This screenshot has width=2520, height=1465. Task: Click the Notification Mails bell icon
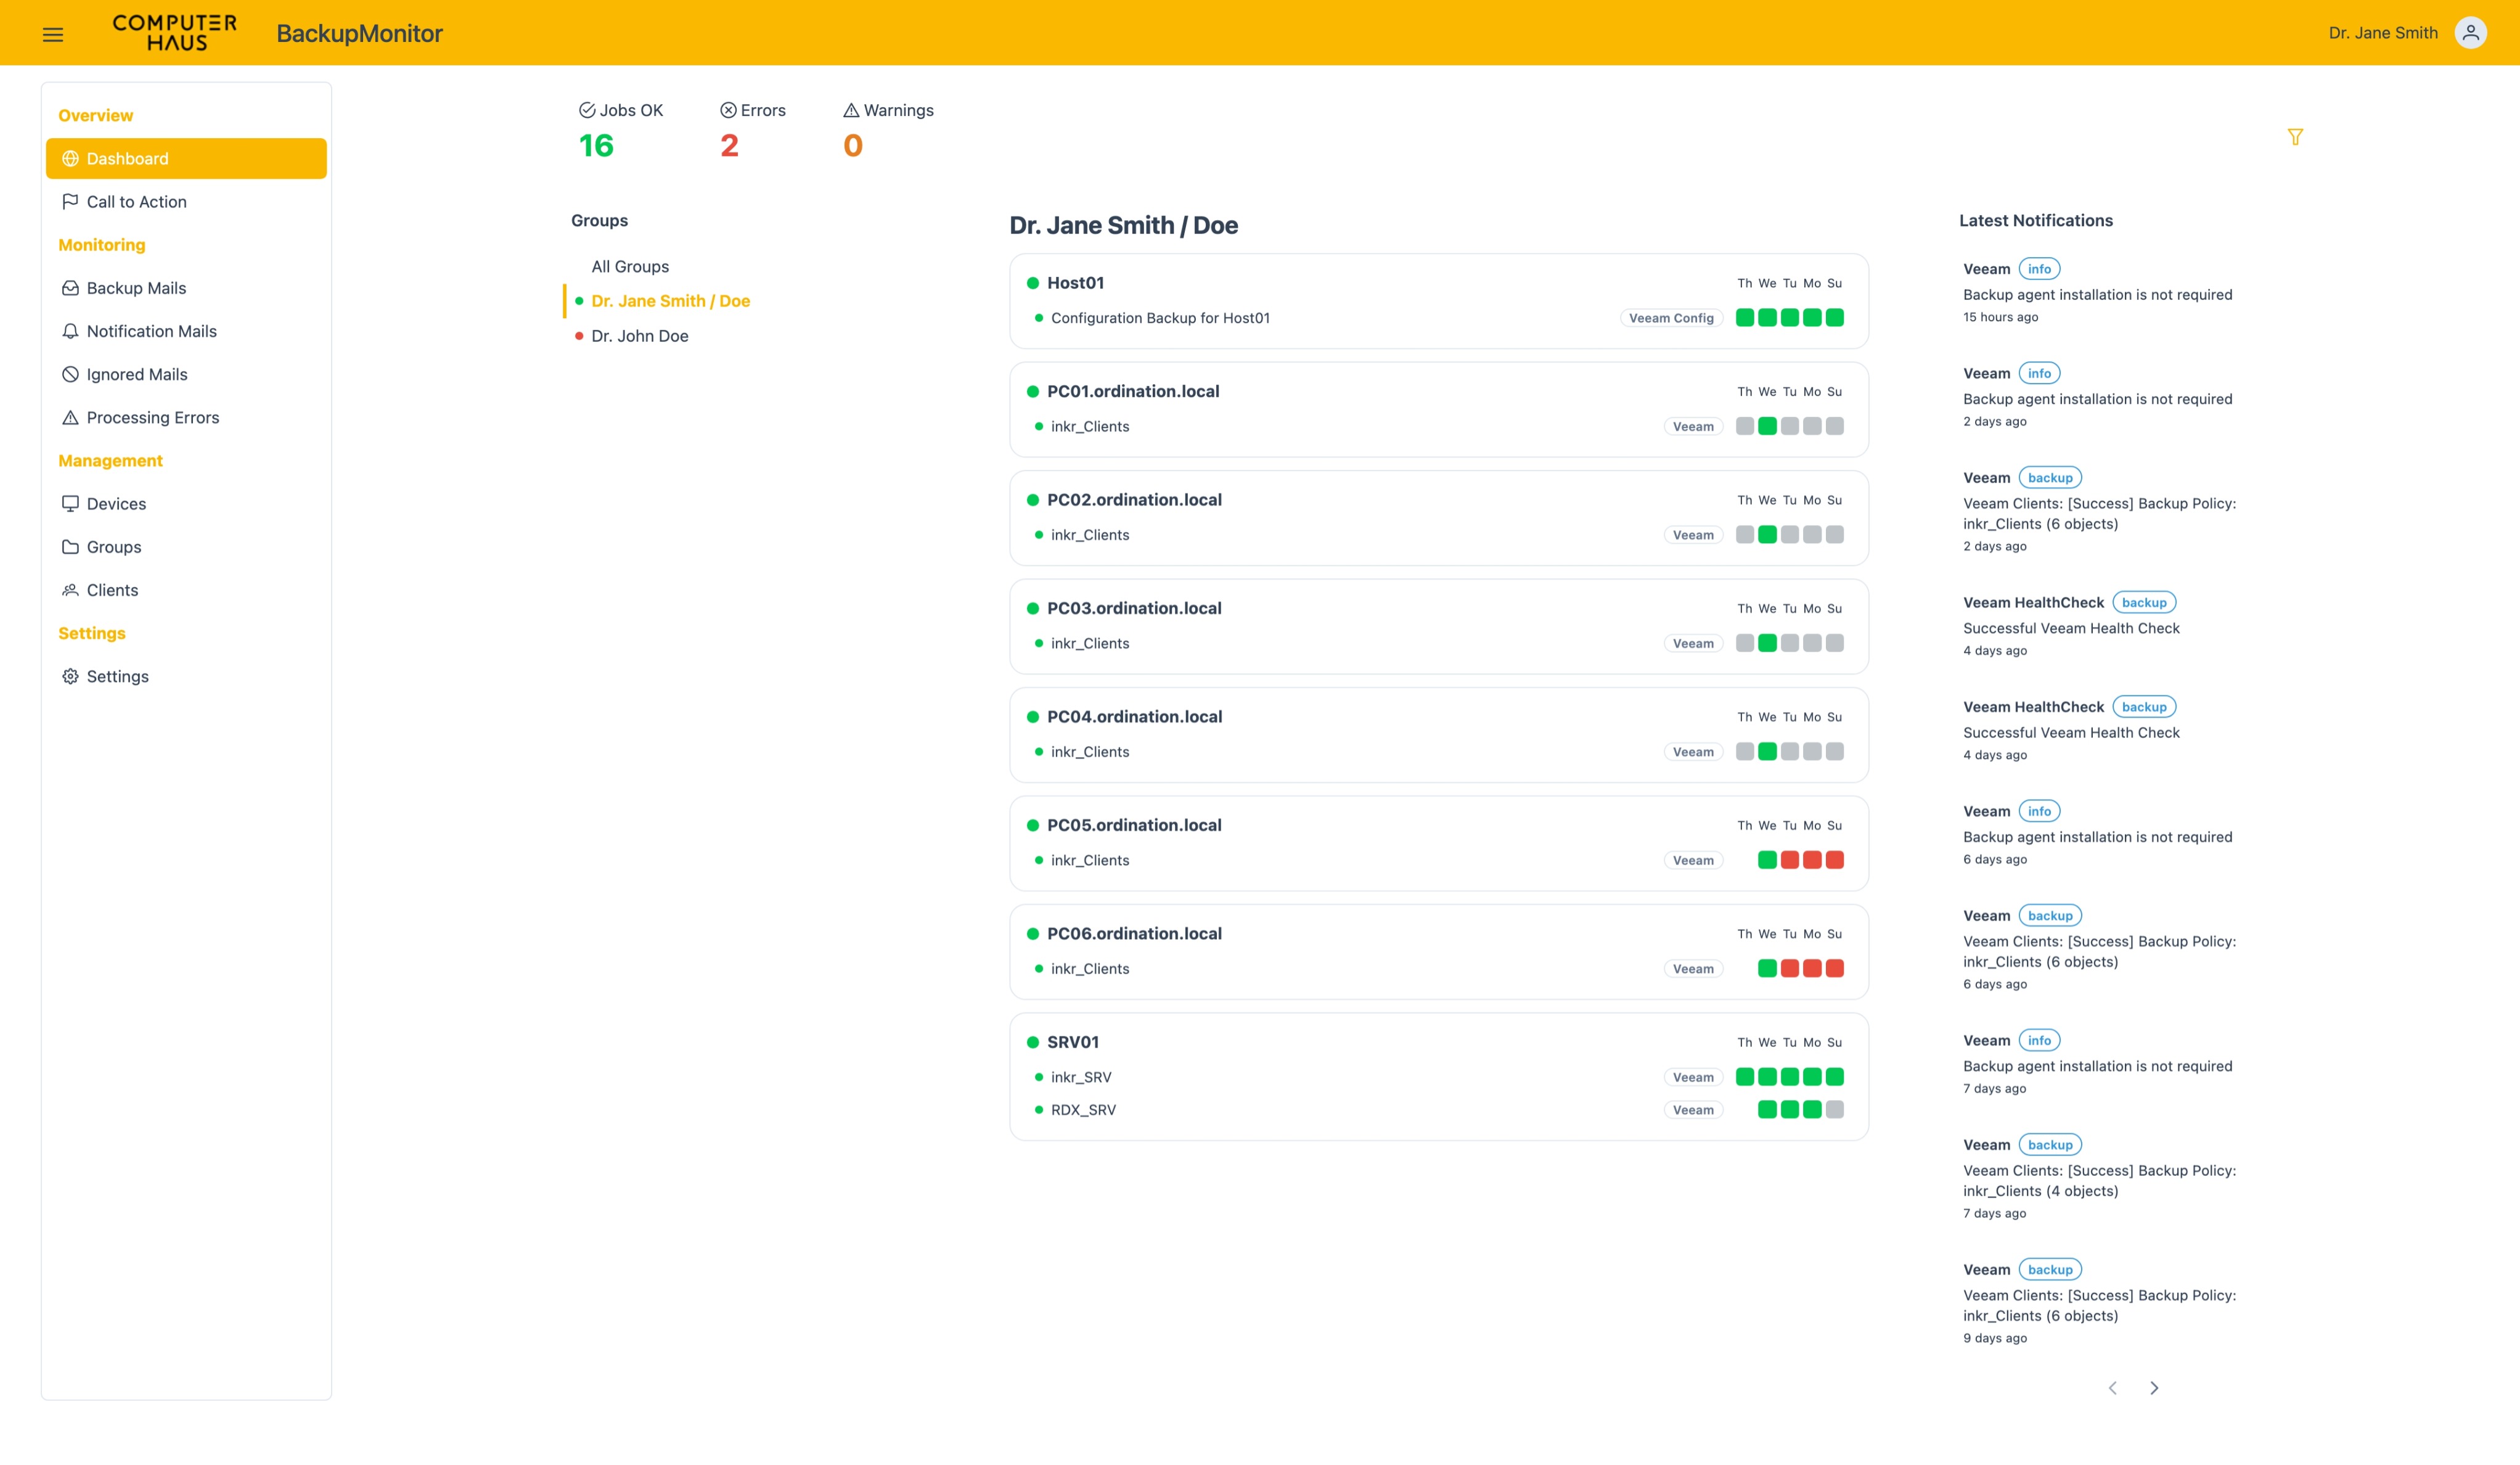tap(70, 331)
